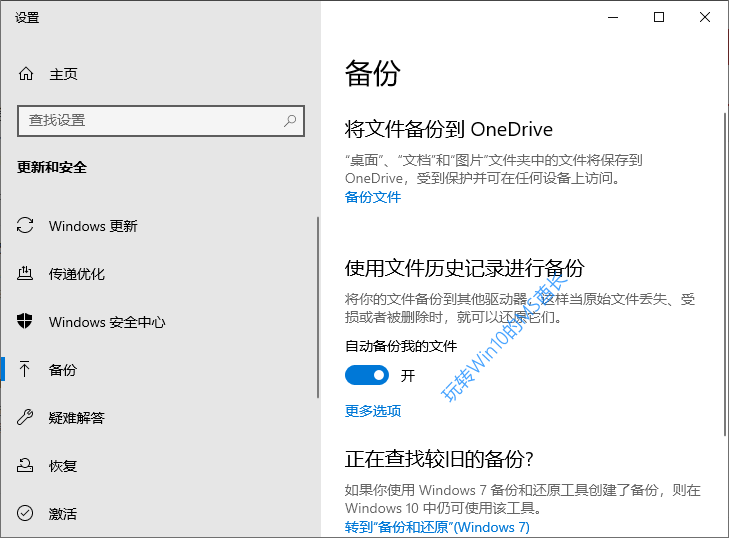Open 备份文件 OneDrive link

372,197
